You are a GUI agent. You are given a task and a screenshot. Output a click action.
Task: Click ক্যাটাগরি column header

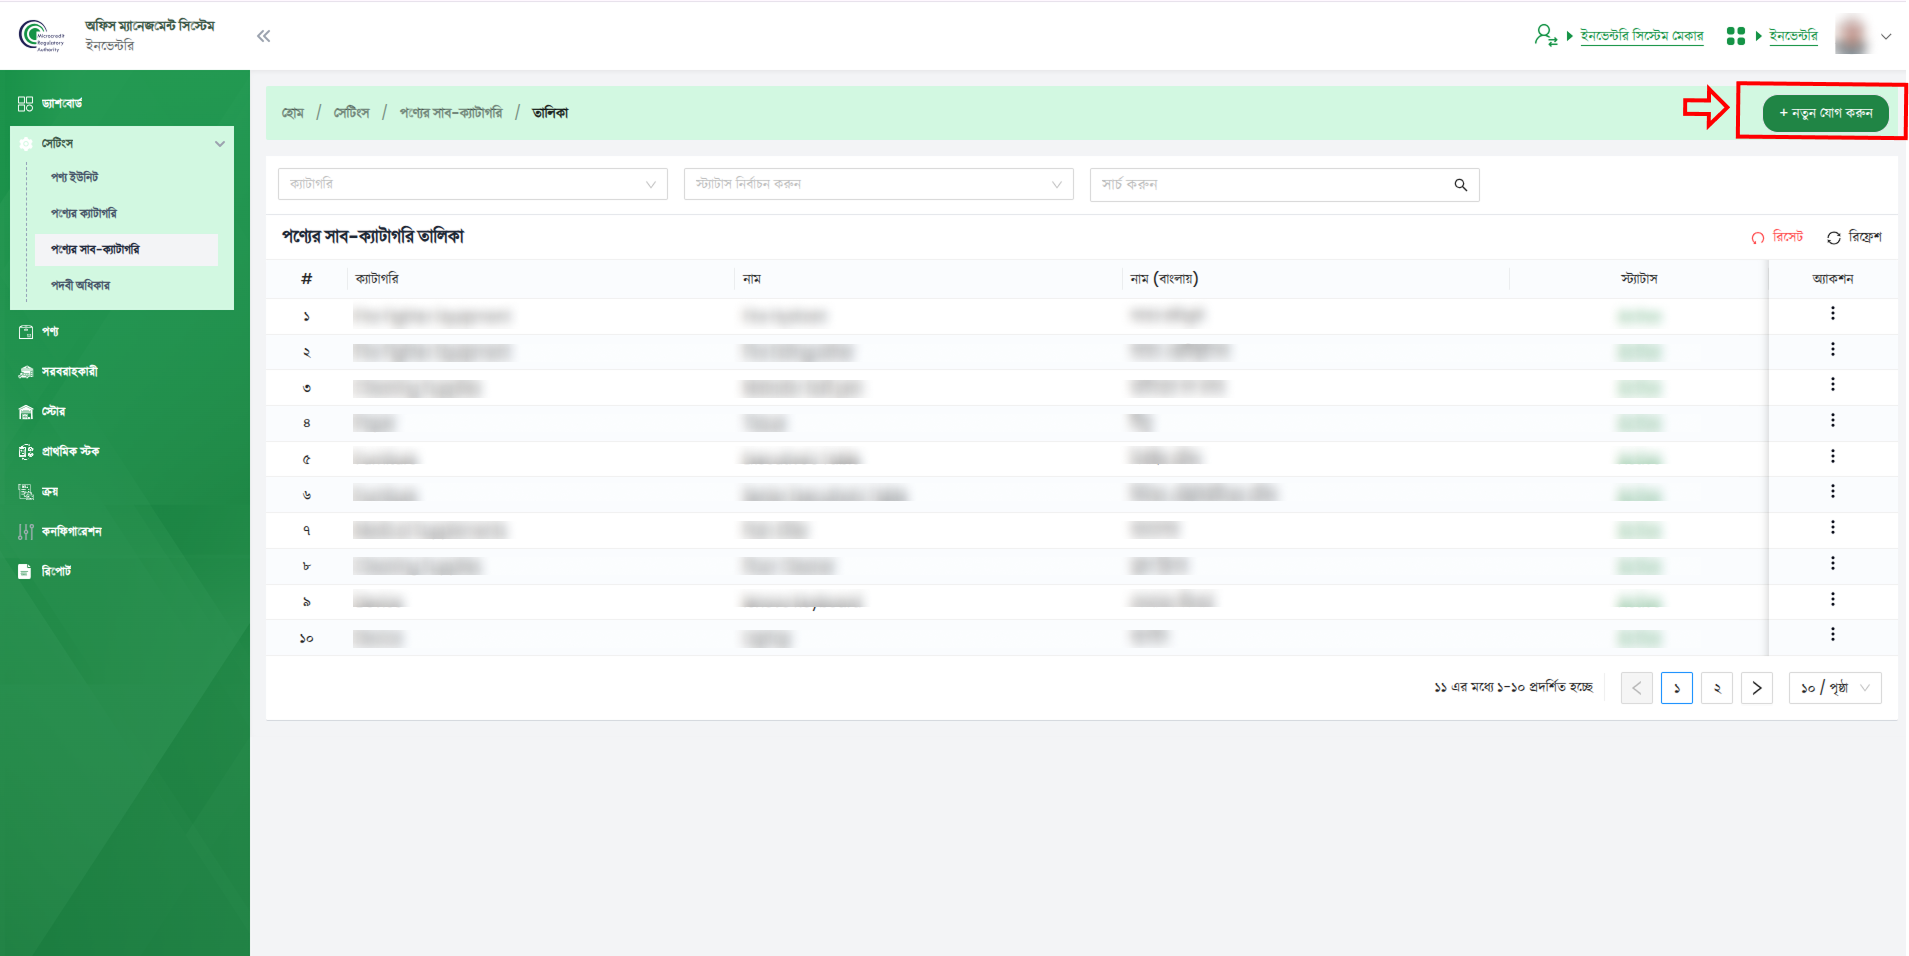click(377, 279)
